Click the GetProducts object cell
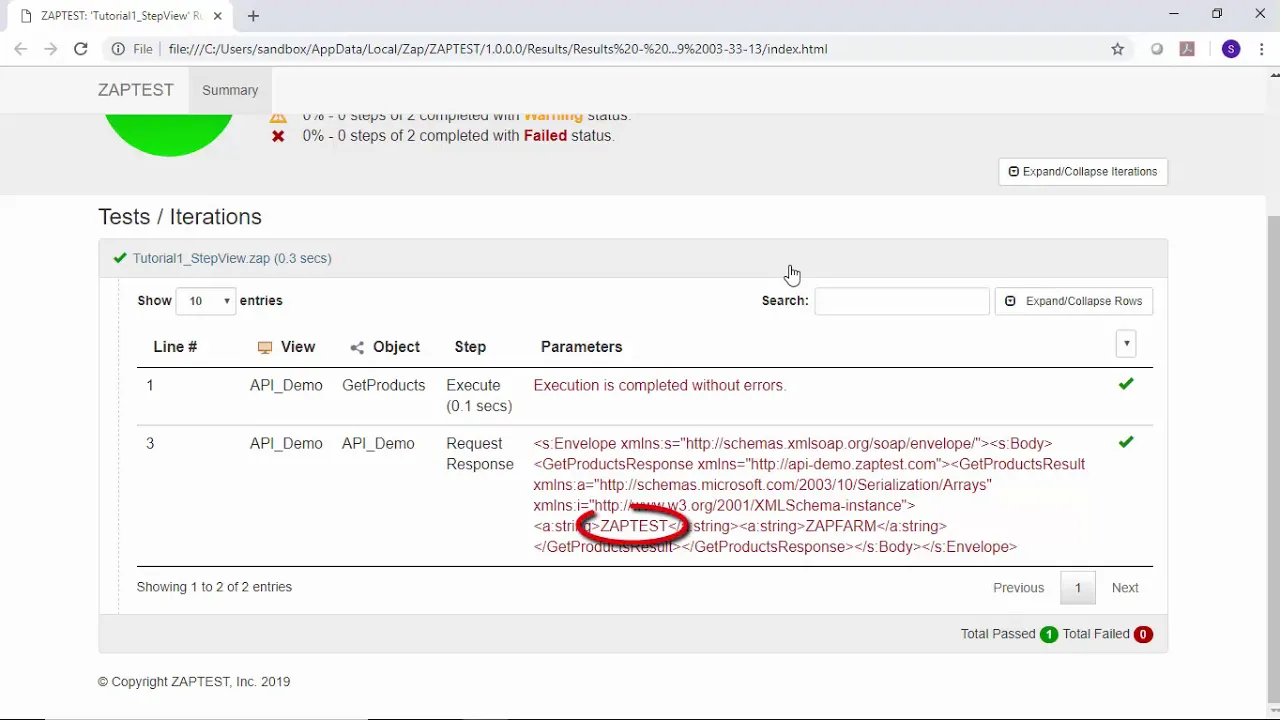1280x720 pixels. (383, 385)
